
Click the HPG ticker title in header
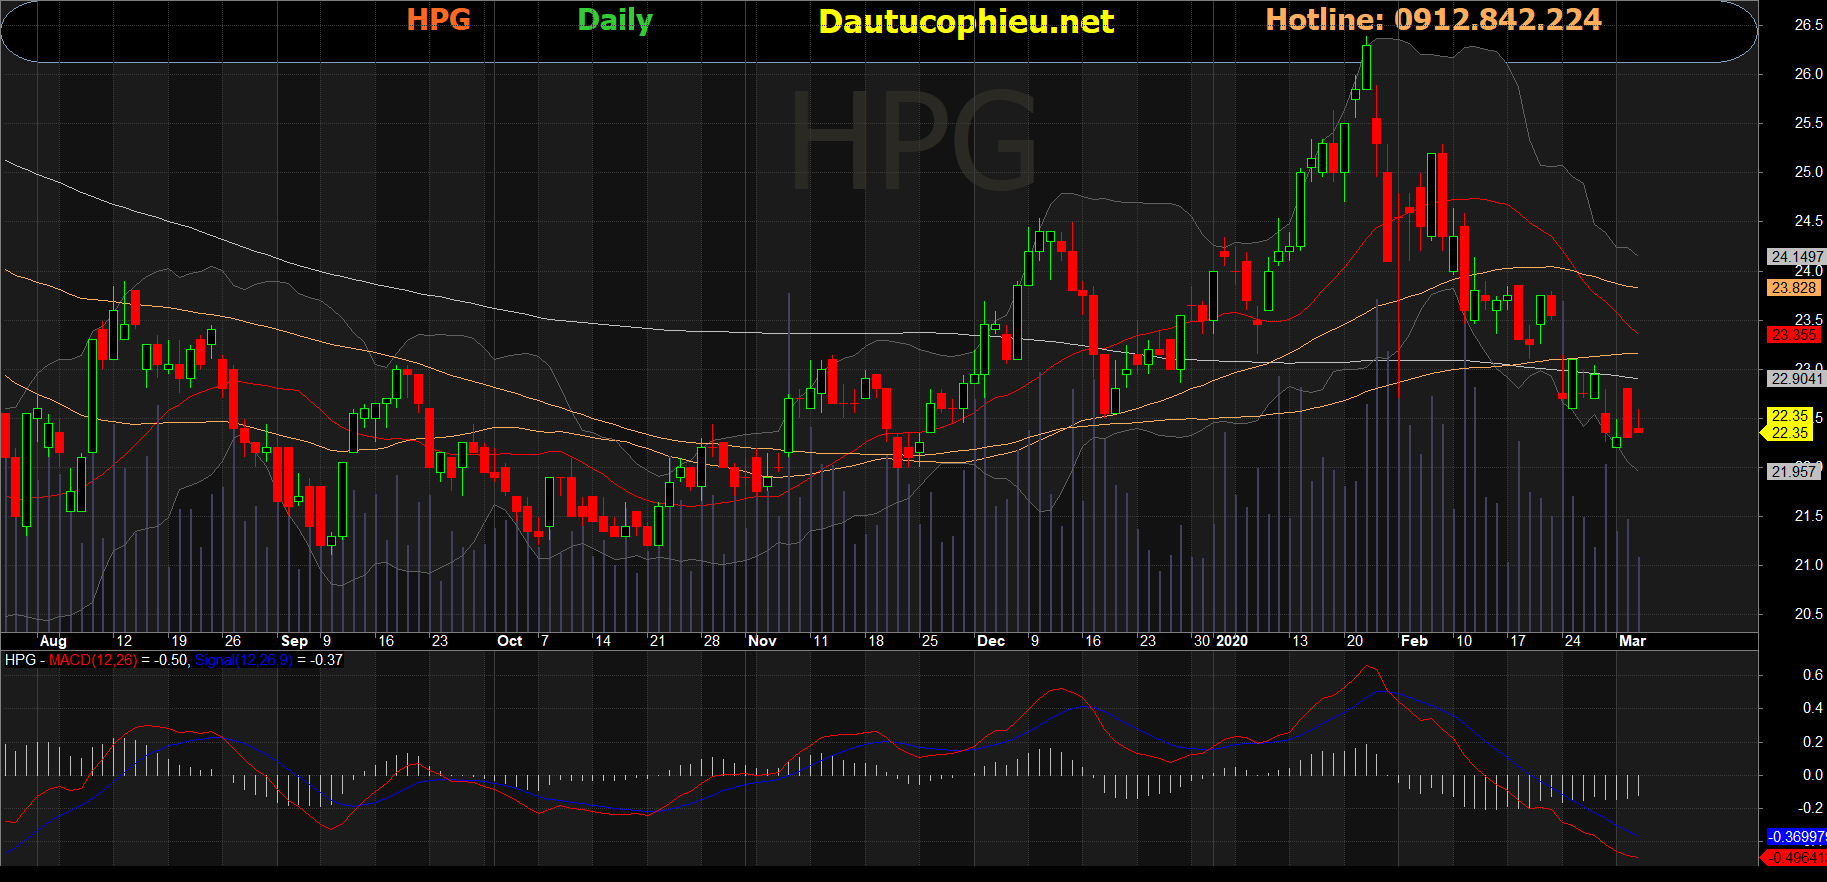438,20
